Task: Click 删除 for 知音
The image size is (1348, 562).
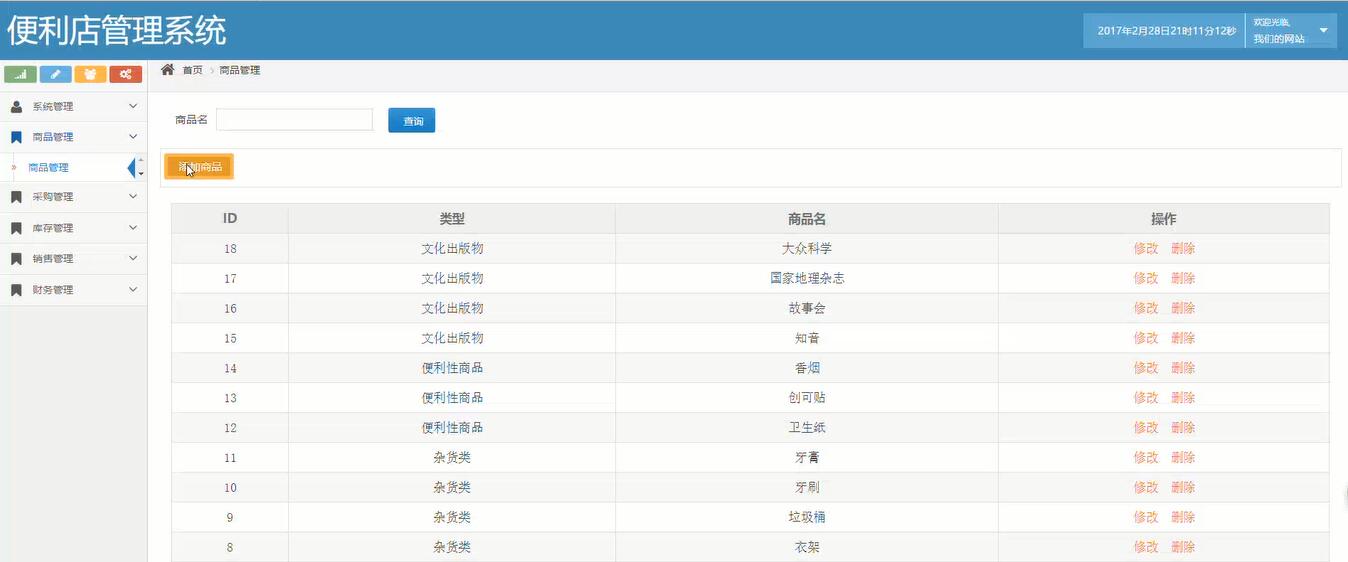Action: click(x=1183, y=338)
